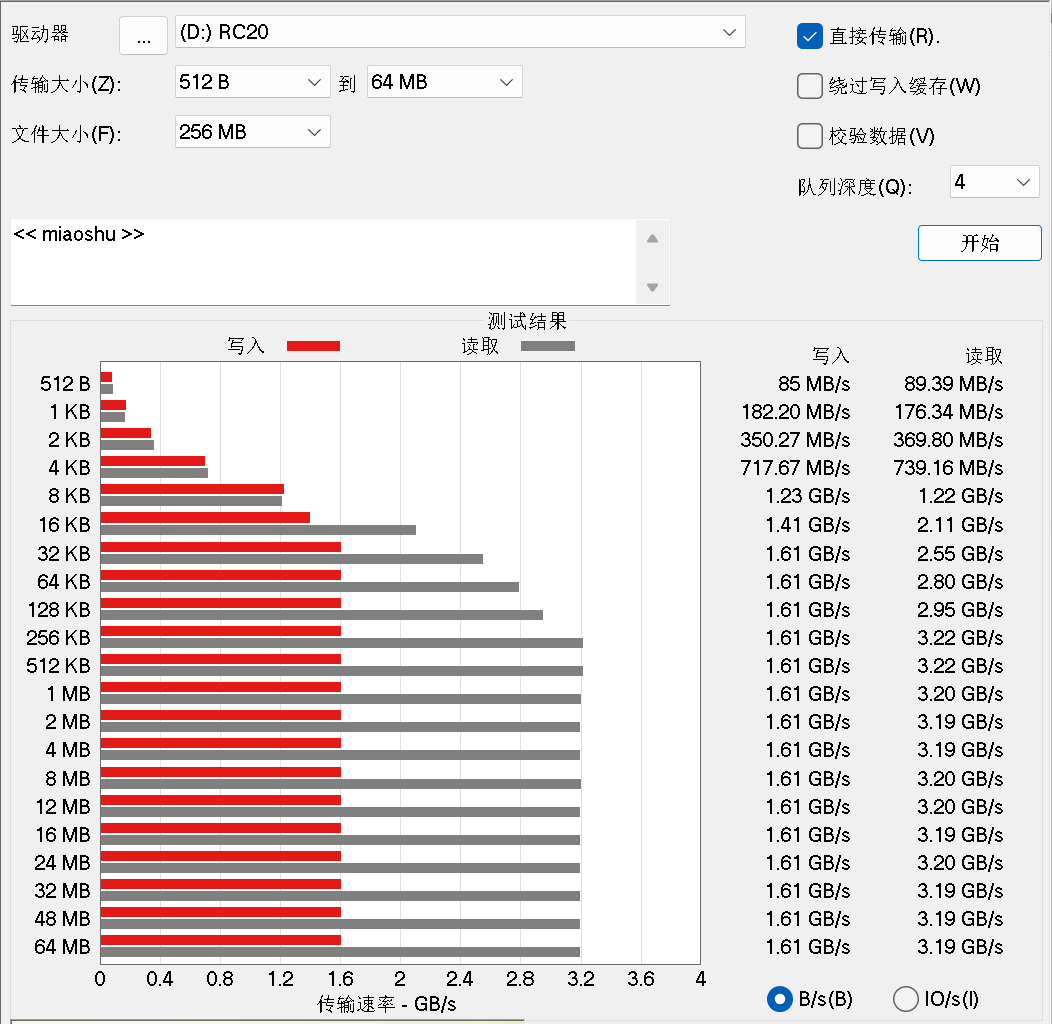Click the red 写入 legend swatch

tap(313, 346)
